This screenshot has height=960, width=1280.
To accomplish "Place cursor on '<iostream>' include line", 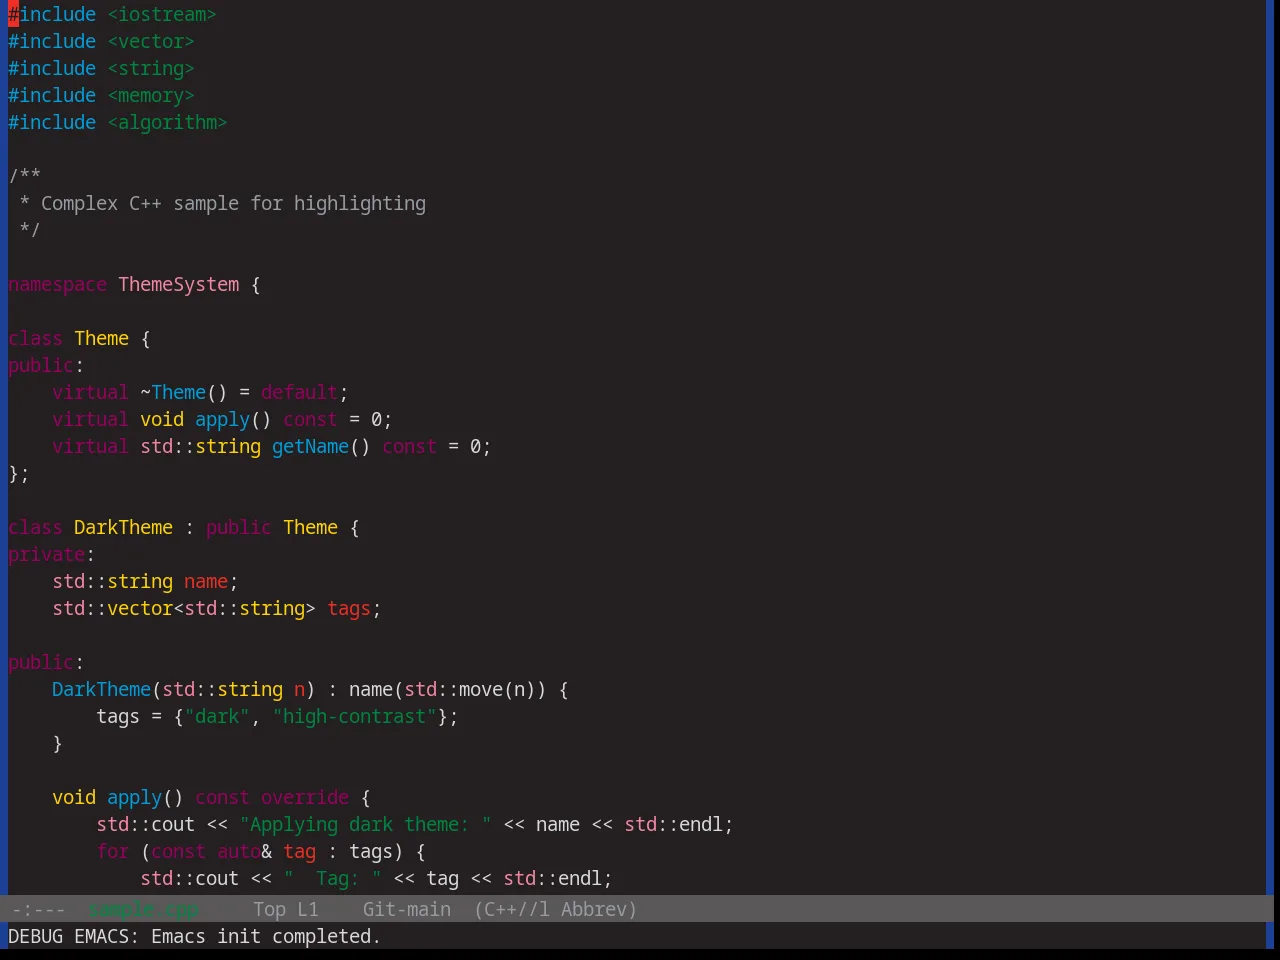I will click(162, 14).
